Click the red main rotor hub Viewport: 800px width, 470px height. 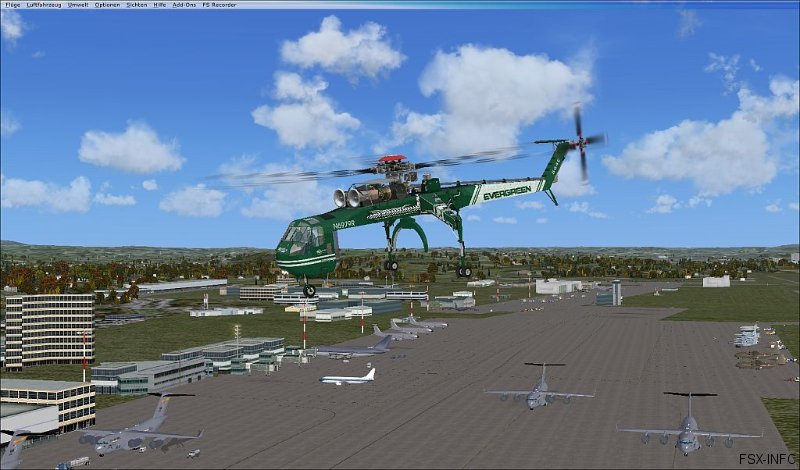pyautogui.click(x=392, y=159)
